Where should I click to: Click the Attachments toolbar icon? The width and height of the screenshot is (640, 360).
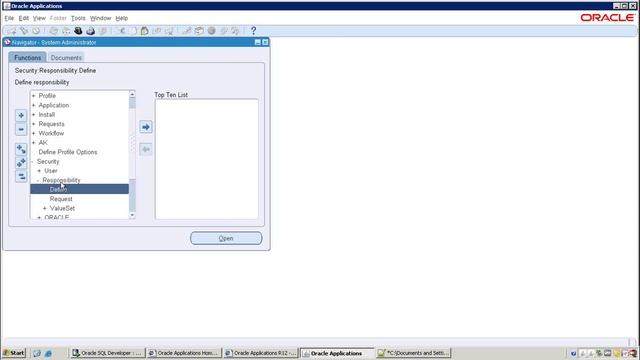[x=224, y=31]
